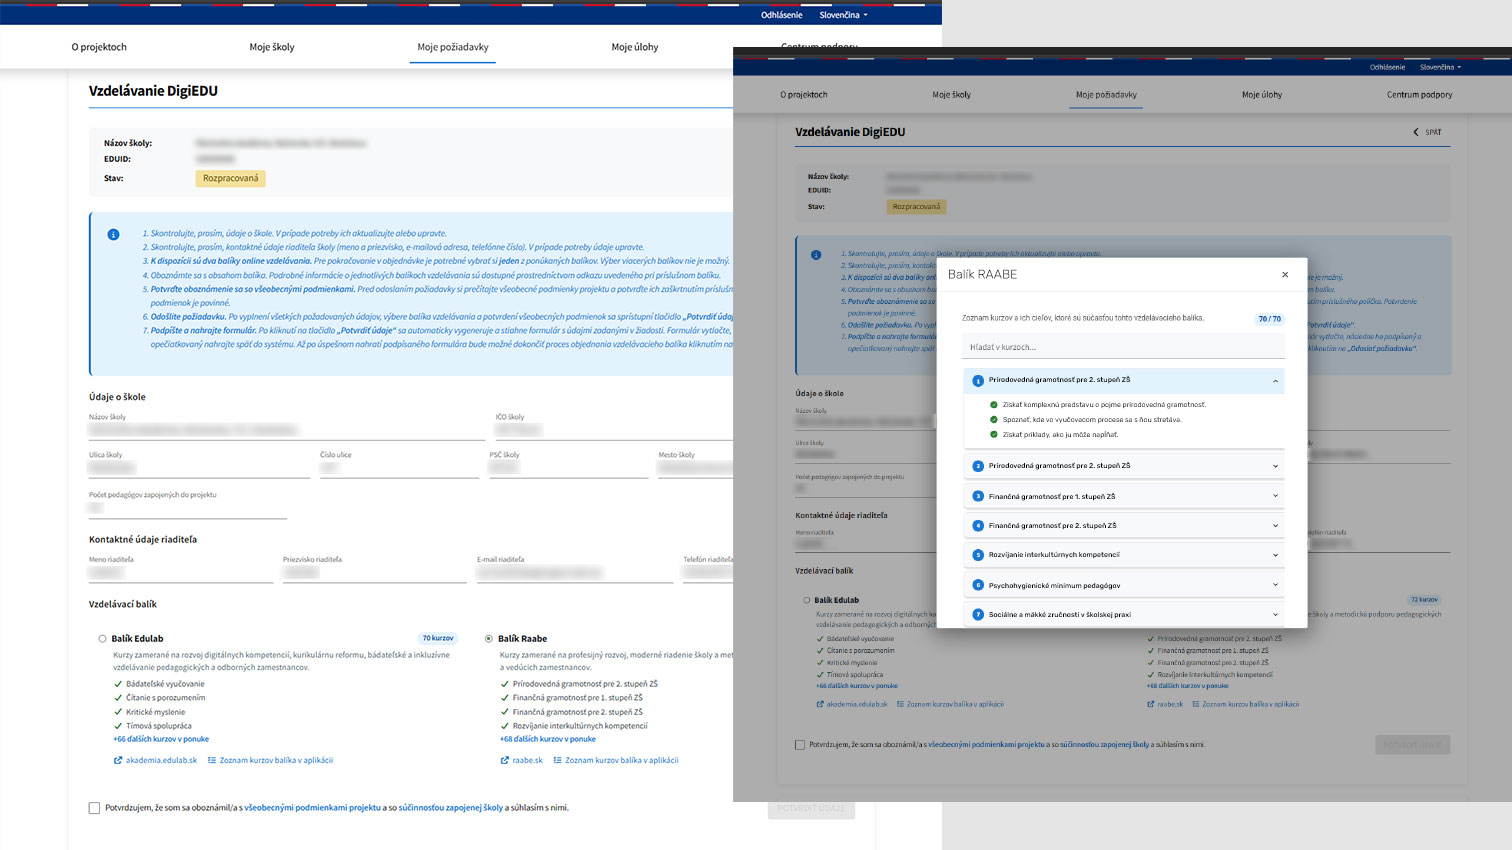Click checkmark beside Rozvíjanie interkultúrnych kompetencií, left window

click(x=505, y=726)
